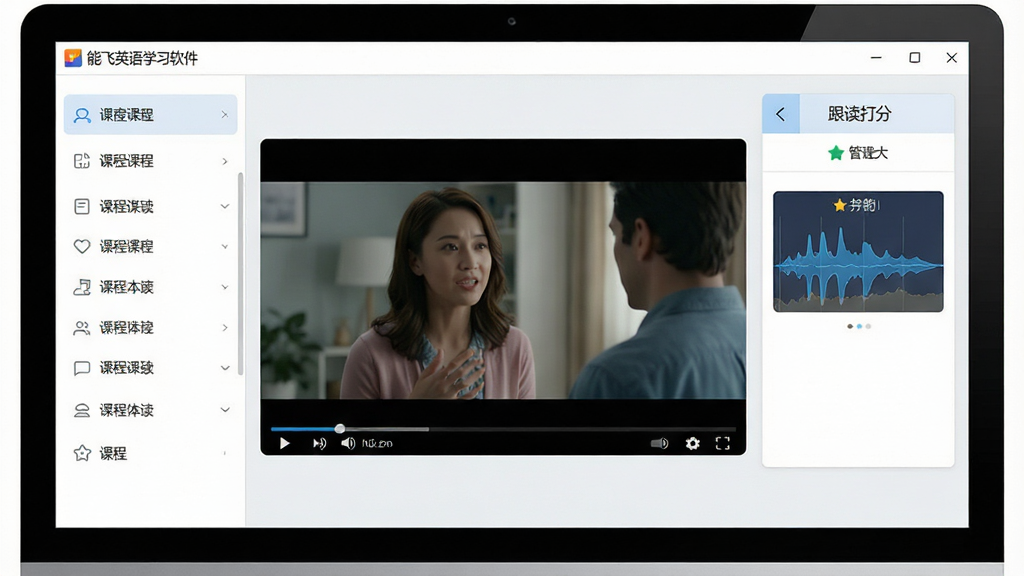The width and height of the screenshot is (1024, 576).
Task: Expand the chevron on the highlighted user-icon row
Action: [225, 115]
